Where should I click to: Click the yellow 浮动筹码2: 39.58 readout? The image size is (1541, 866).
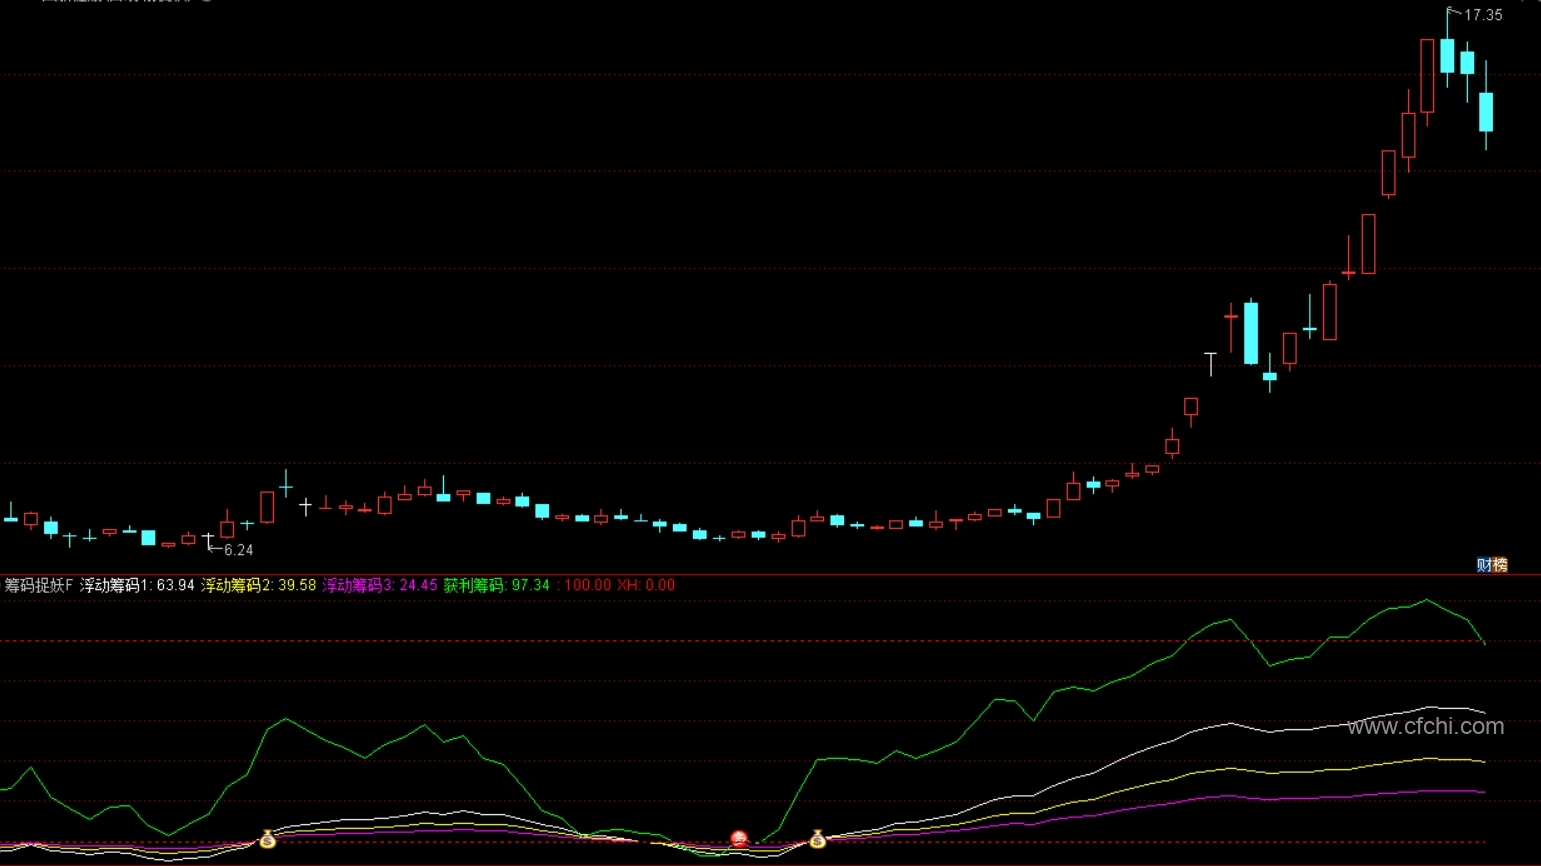[x=259, y=585]
